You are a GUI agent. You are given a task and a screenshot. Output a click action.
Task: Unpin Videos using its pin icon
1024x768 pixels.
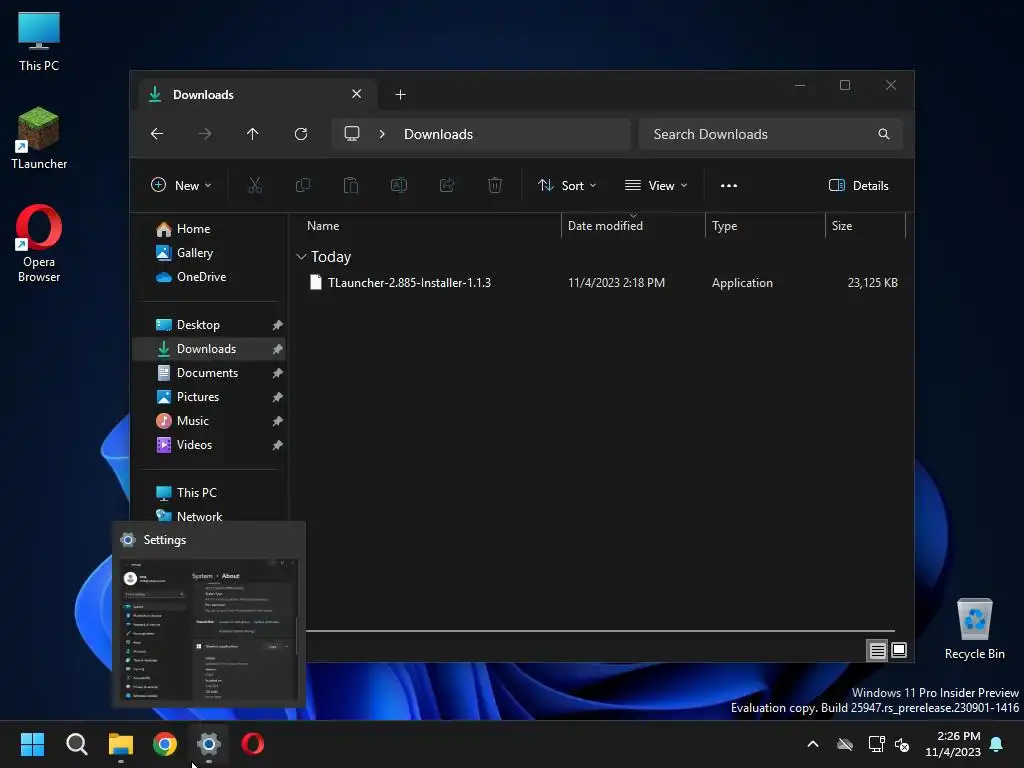coord(278,445)
